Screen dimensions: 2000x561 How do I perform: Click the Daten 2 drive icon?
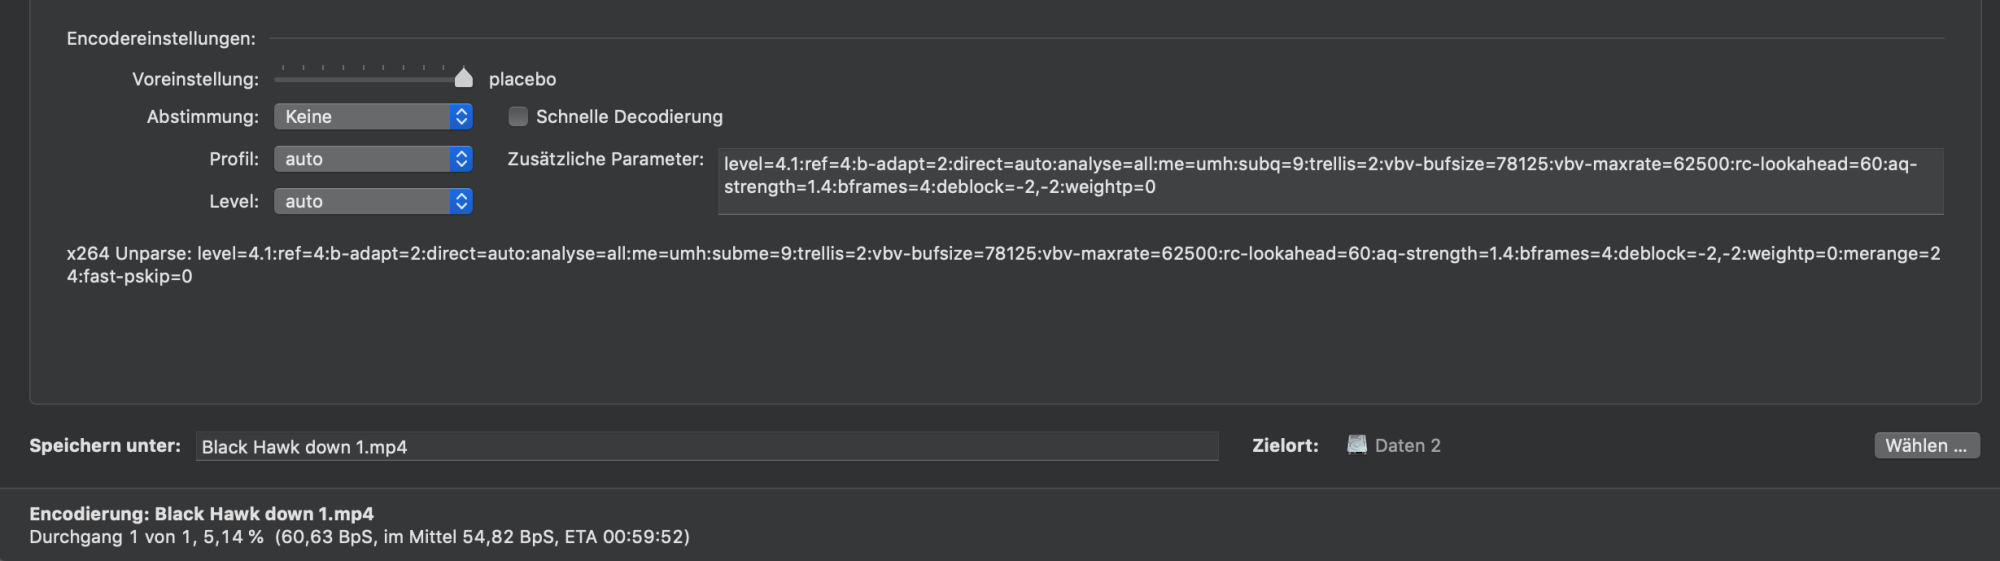pyautogui.click(x=1356, y=445)
